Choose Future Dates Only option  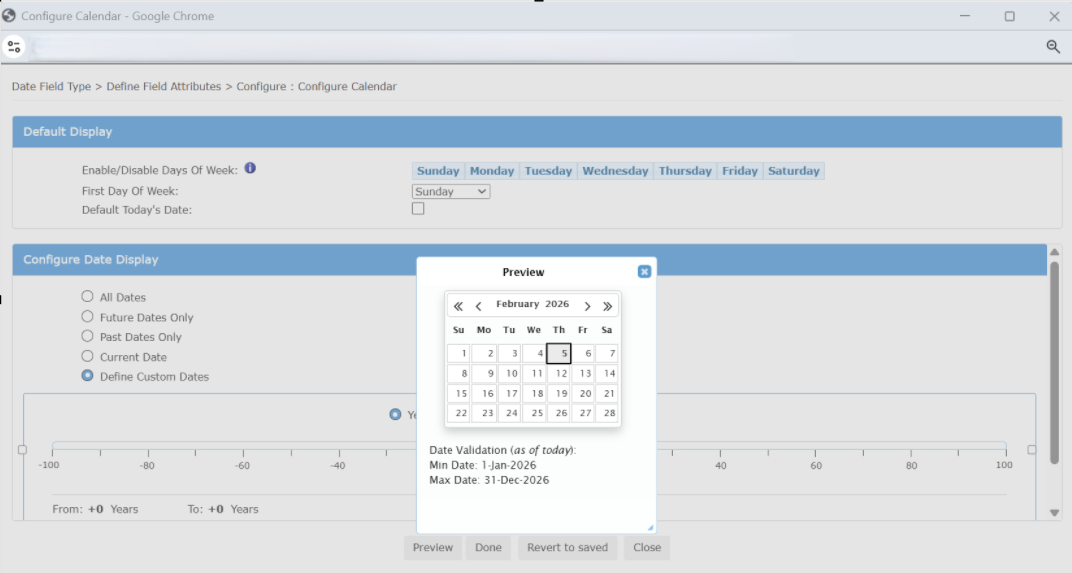(88, 317)
